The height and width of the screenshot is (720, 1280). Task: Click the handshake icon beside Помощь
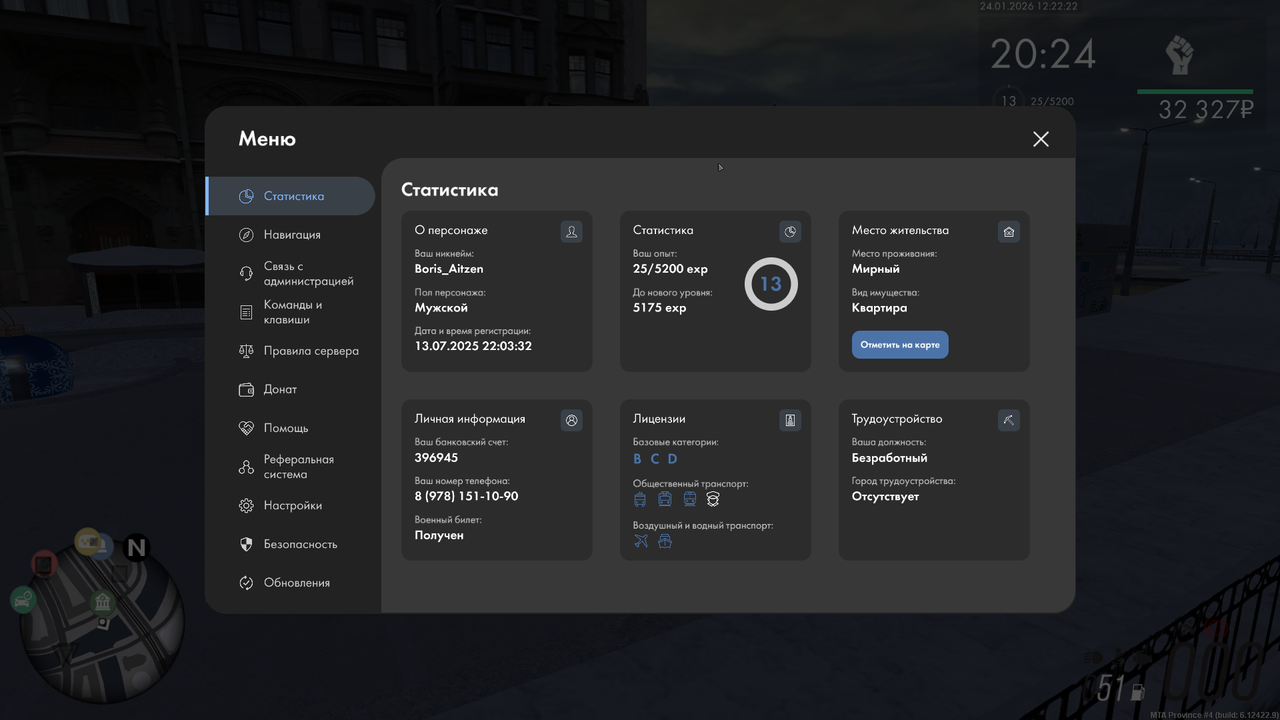click(246, 428)
